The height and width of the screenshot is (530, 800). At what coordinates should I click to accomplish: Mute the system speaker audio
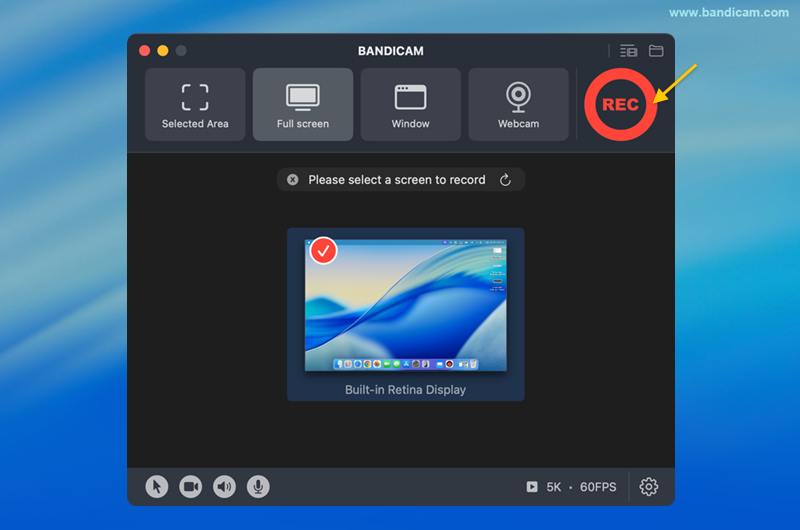point(225,487)
